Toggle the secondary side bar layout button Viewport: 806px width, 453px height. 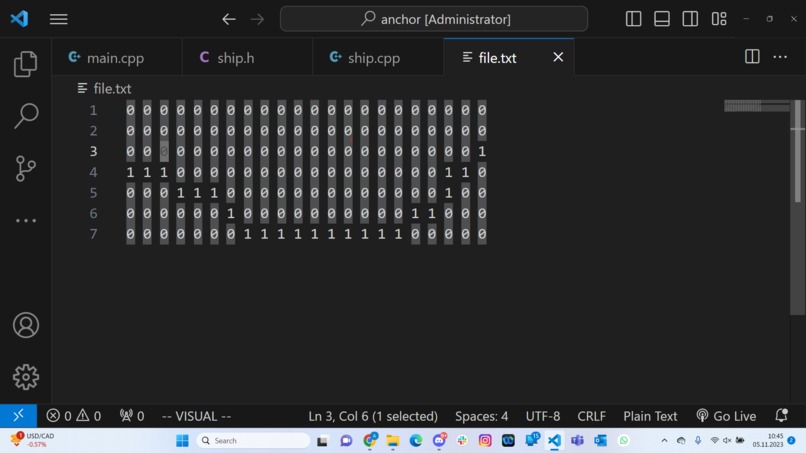tap(690, 19)
